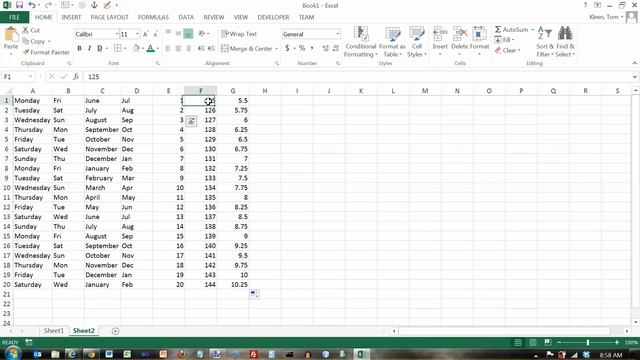The height and width of the screenshot is (360, 640).
Task: Click zoom in plus button
Action: (617, 342)
